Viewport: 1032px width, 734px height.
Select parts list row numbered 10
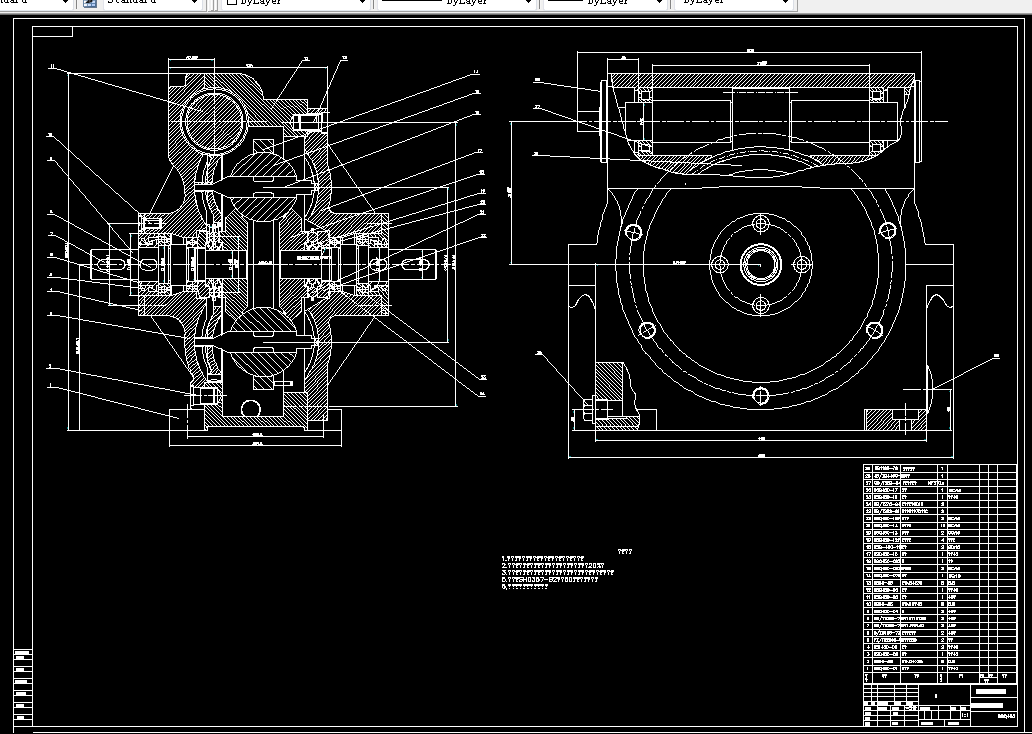pyautogui.click(x=940, y=604)
